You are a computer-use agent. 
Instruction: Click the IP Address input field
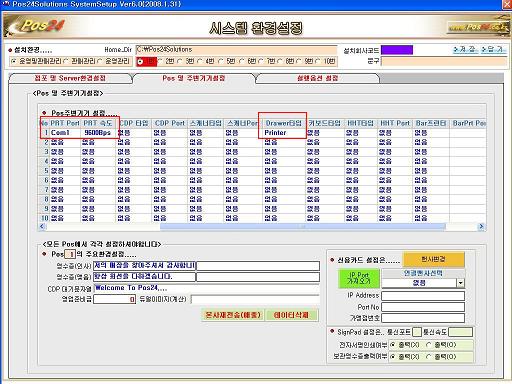tap(423, 296)
